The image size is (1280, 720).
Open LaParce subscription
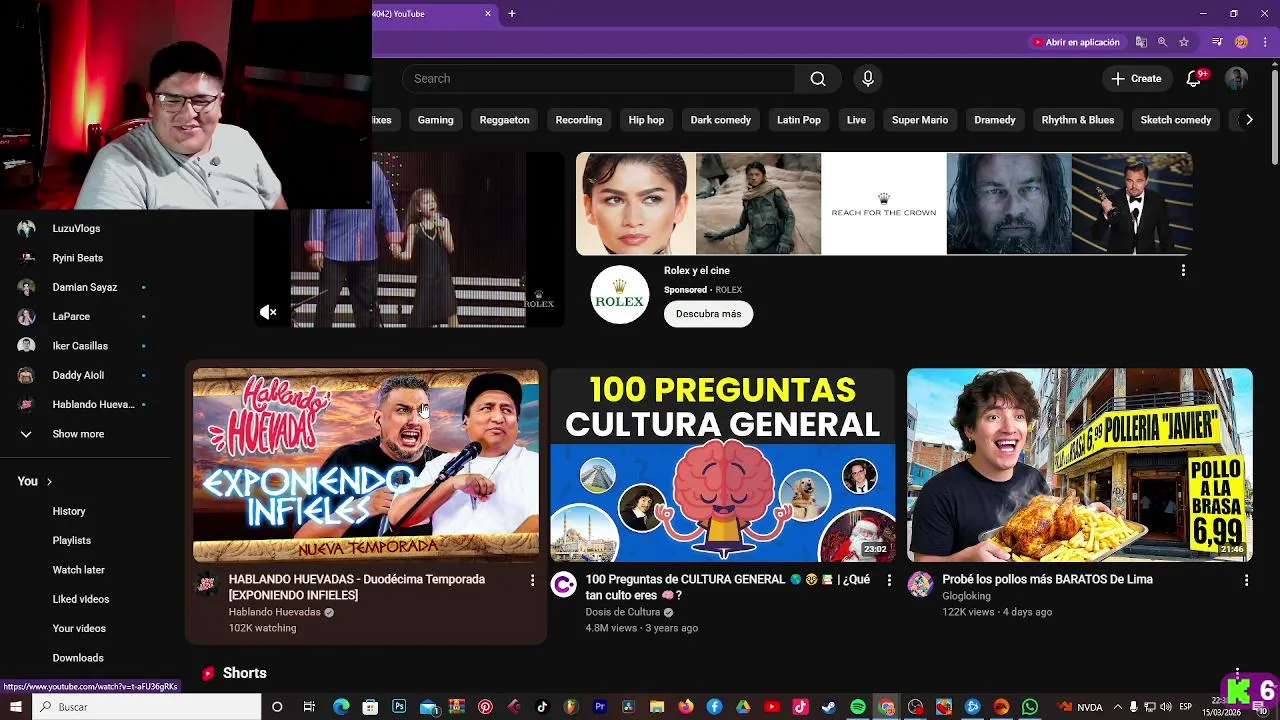point(71,317)
